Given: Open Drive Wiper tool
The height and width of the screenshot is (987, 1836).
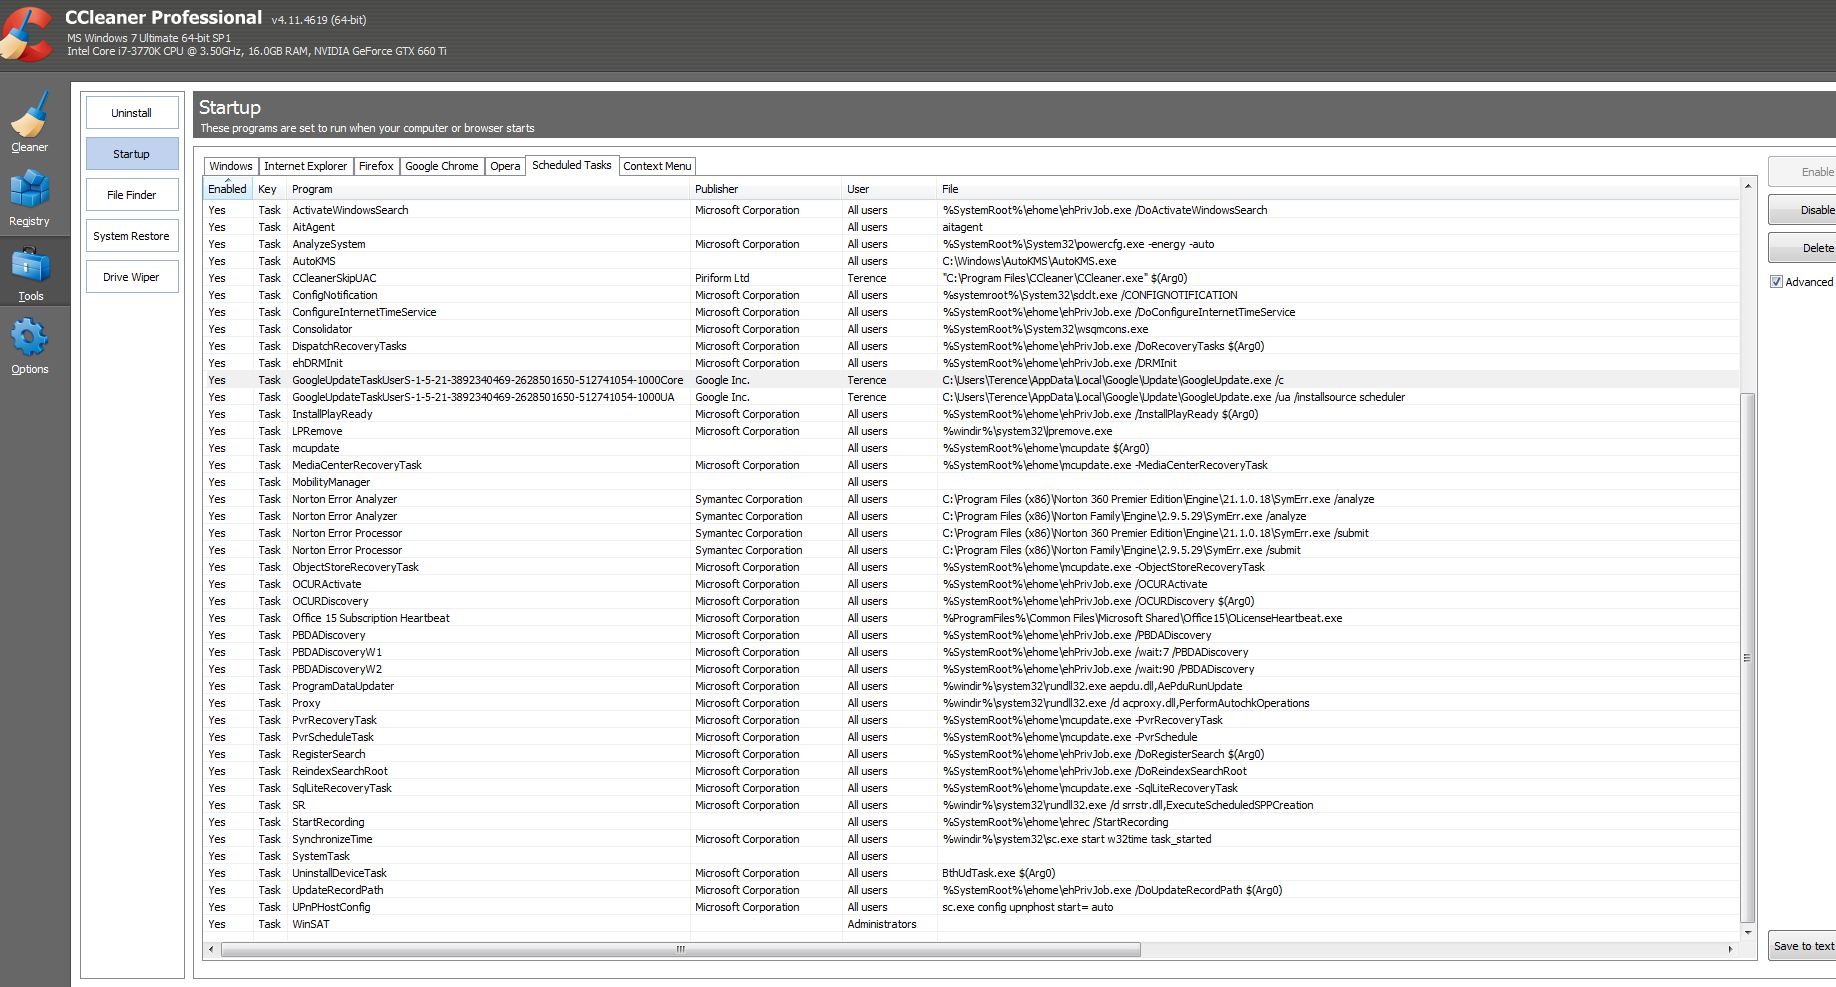Looking at the screenshot, I should [131, 277].
